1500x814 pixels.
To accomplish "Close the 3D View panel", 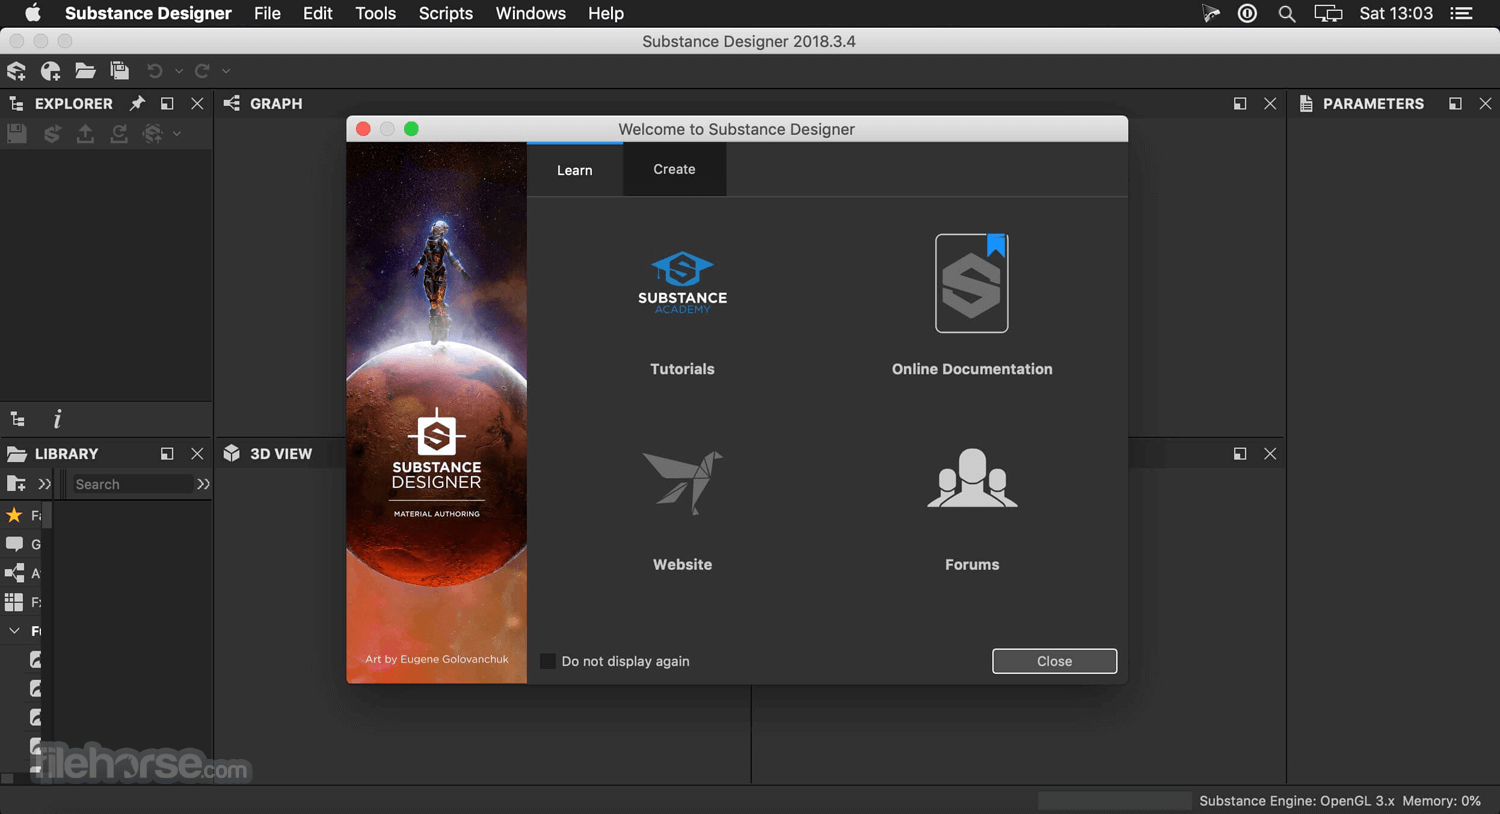I will coord(1270,453).
